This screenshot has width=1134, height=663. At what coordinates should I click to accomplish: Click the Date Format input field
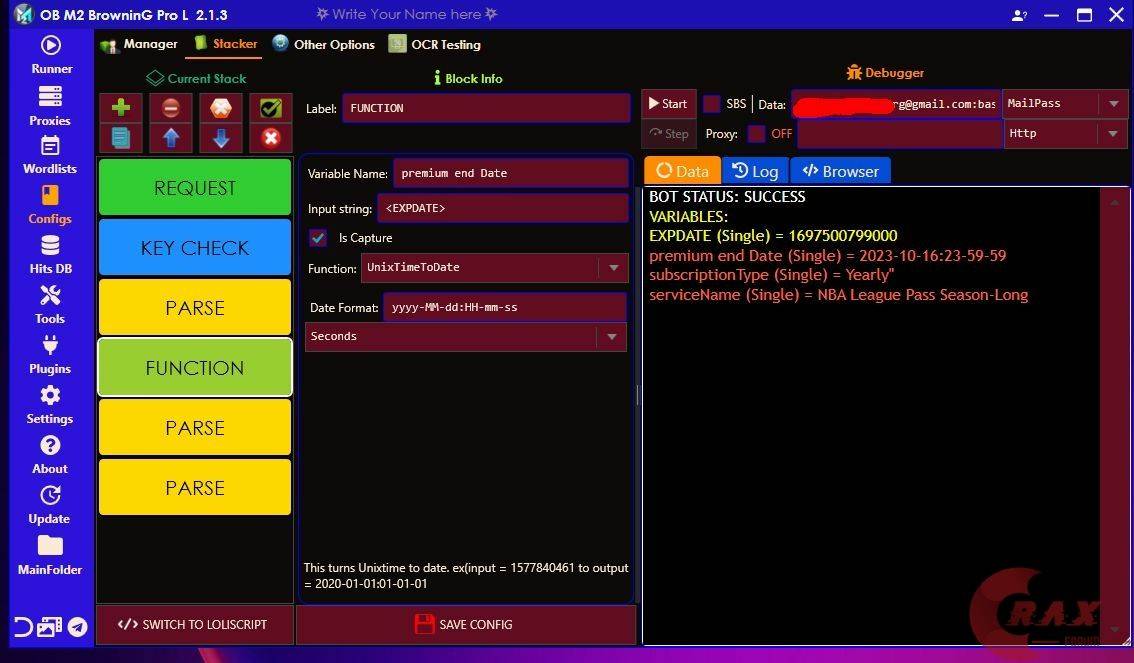pos(505,307)
